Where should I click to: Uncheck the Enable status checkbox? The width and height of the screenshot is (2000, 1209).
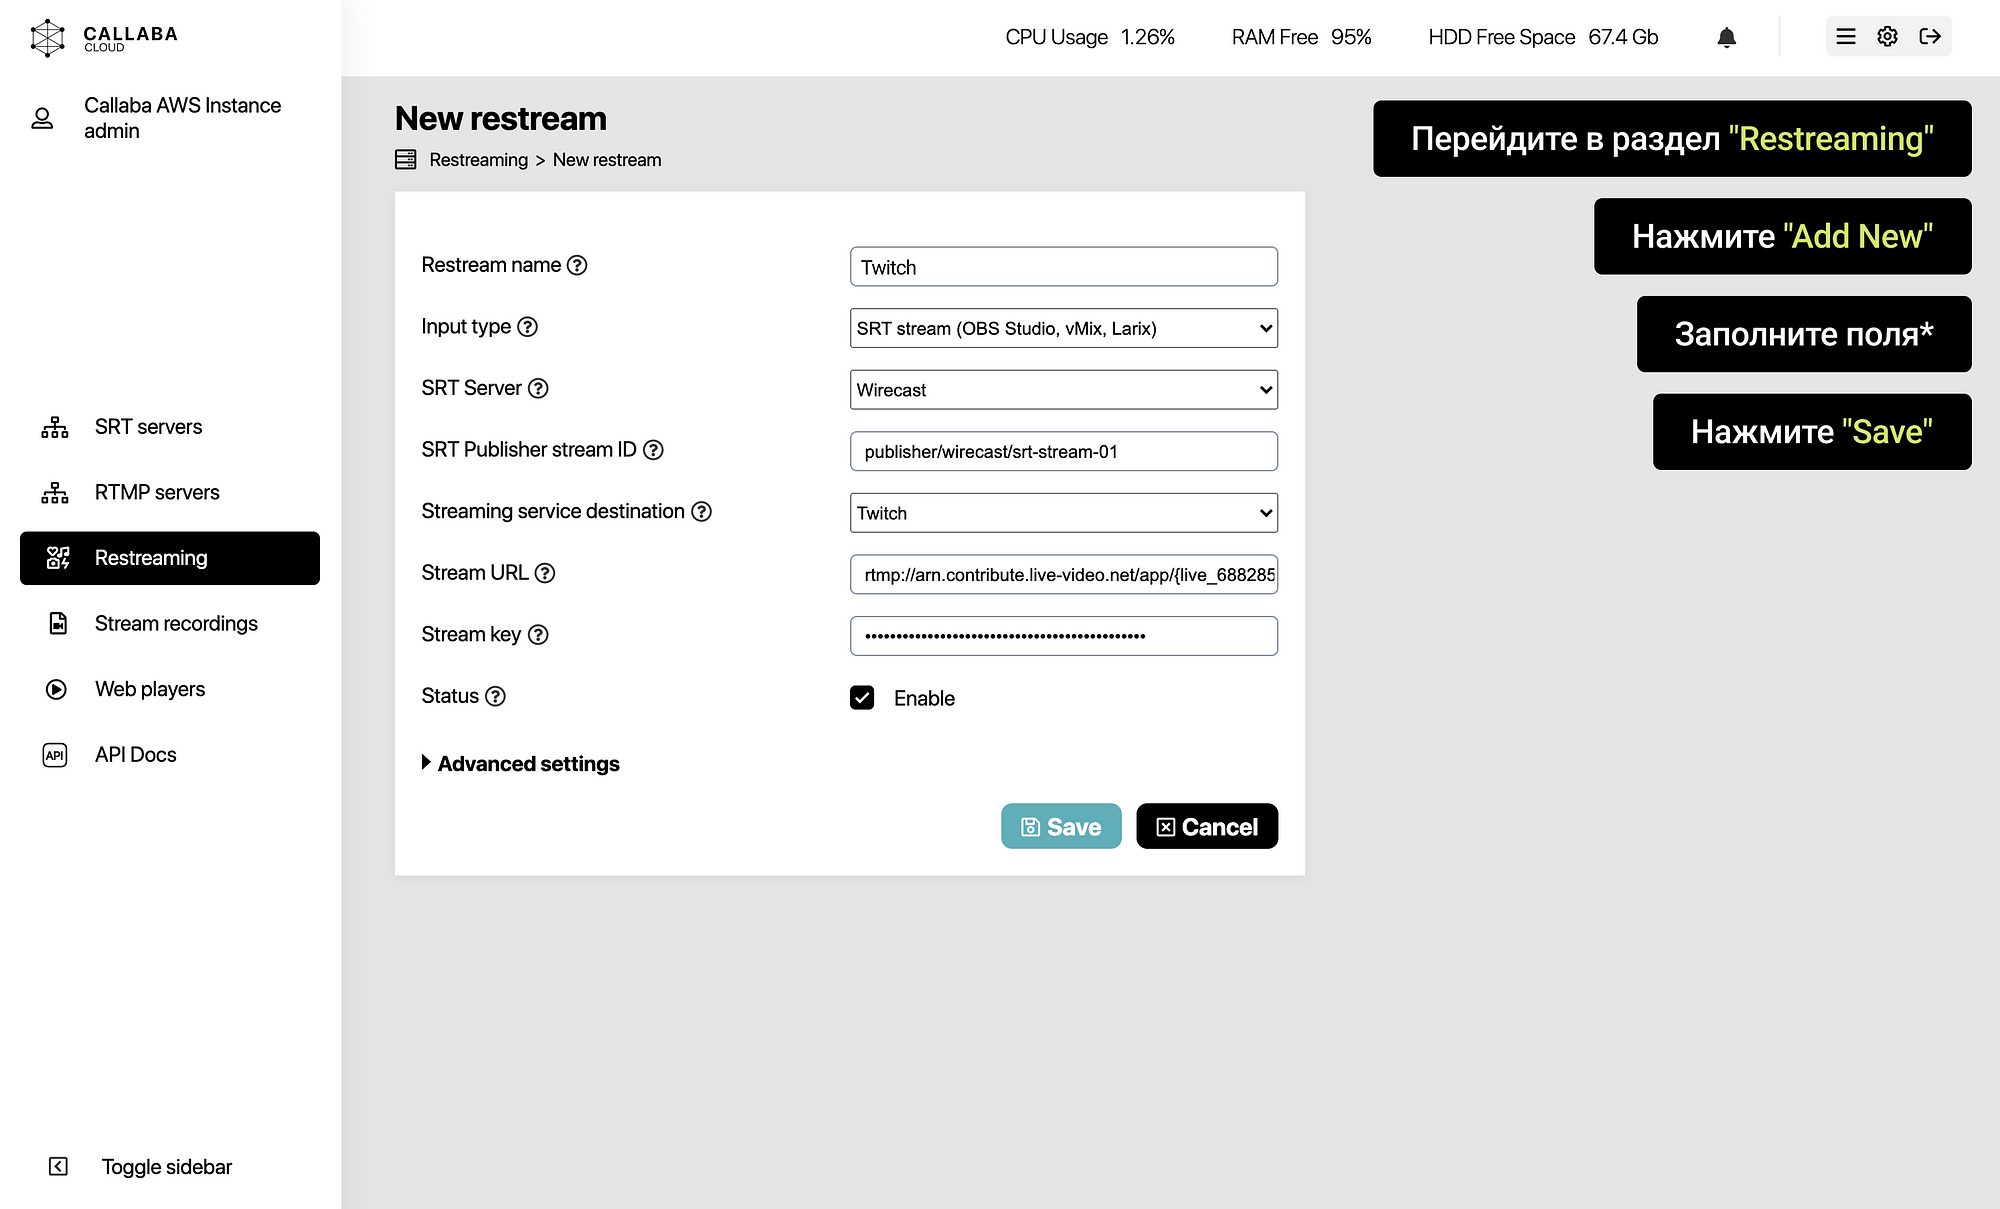(862, 698)
